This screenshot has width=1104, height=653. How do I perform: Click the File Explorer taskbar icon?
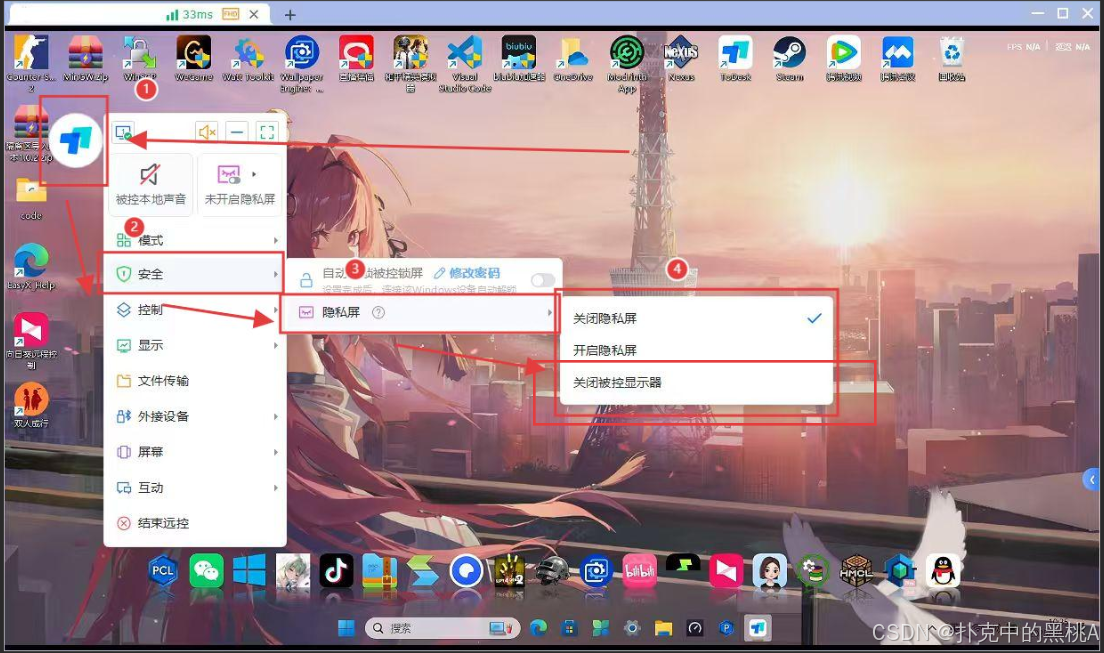[663, 628]
